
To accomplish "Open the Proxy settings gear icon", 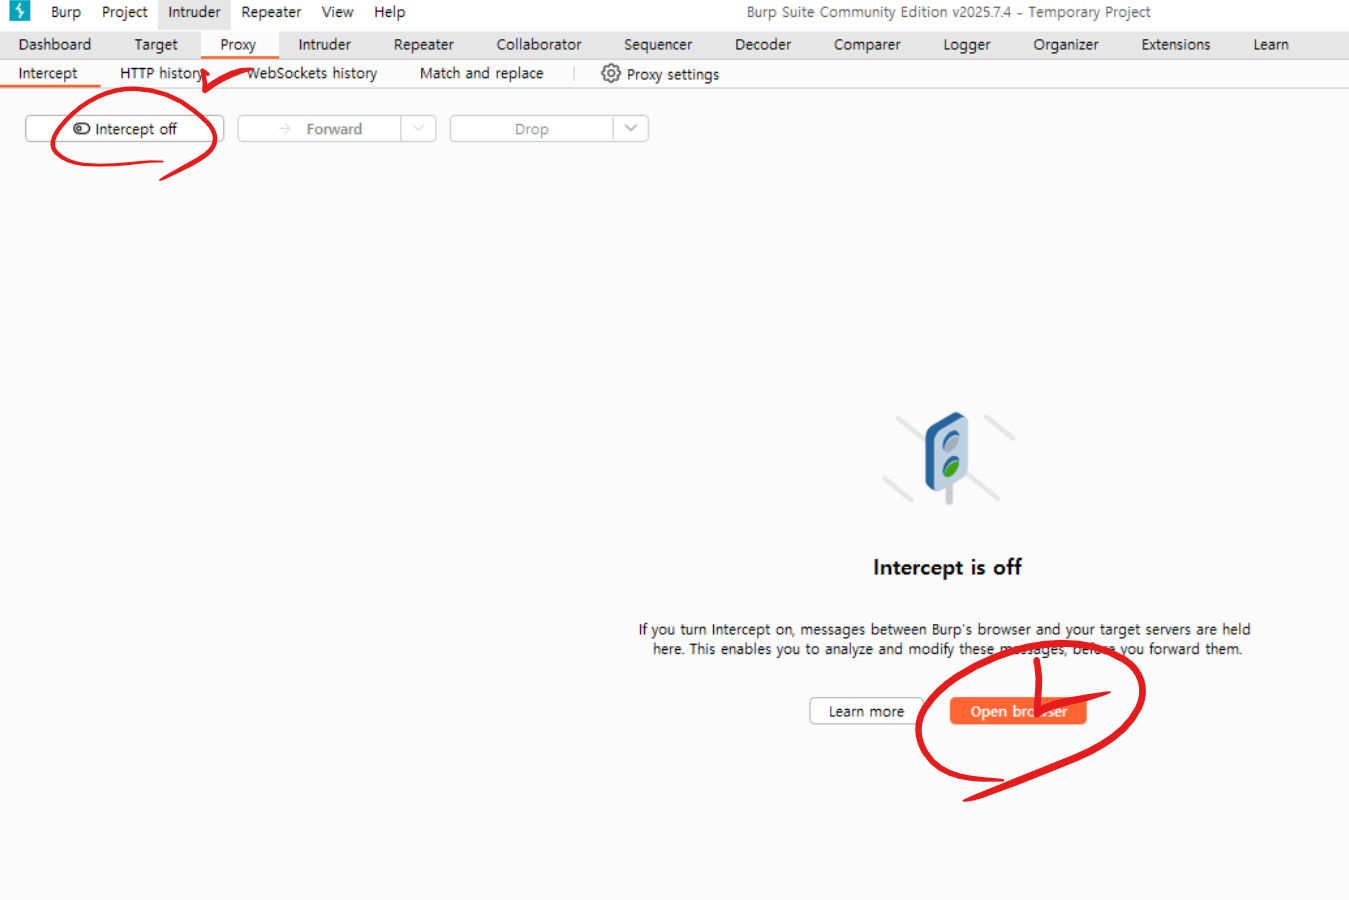I will tap(610, 73).
